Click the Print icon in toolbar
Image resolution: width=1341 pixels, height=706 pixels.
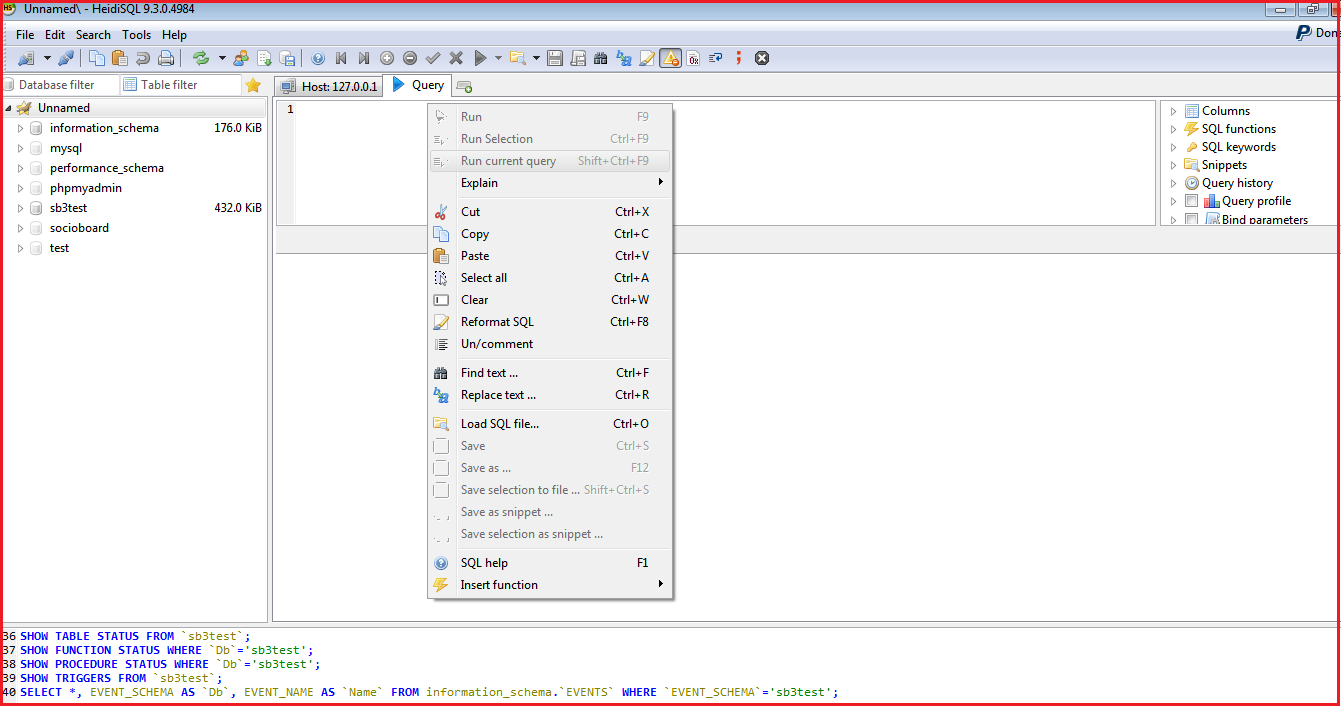pos(166,58)
